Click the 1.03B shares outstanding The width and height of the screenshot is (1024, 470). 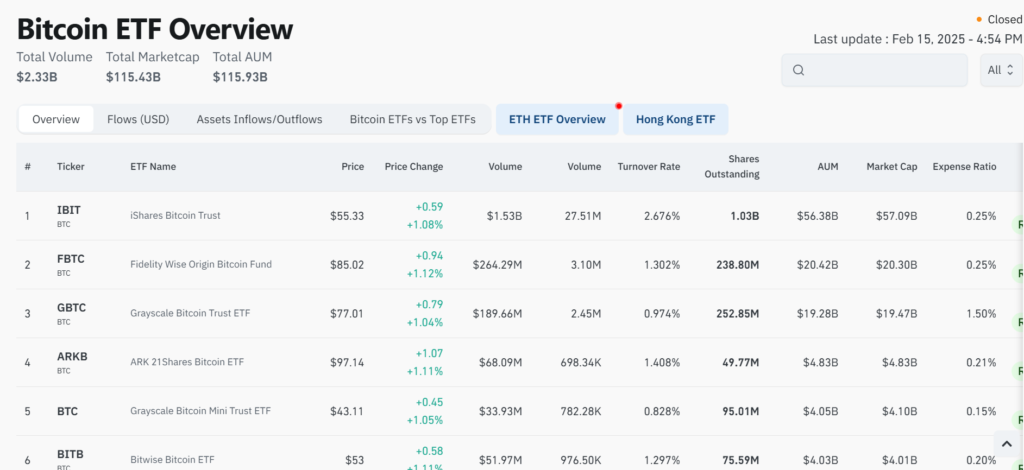point(745,216)
